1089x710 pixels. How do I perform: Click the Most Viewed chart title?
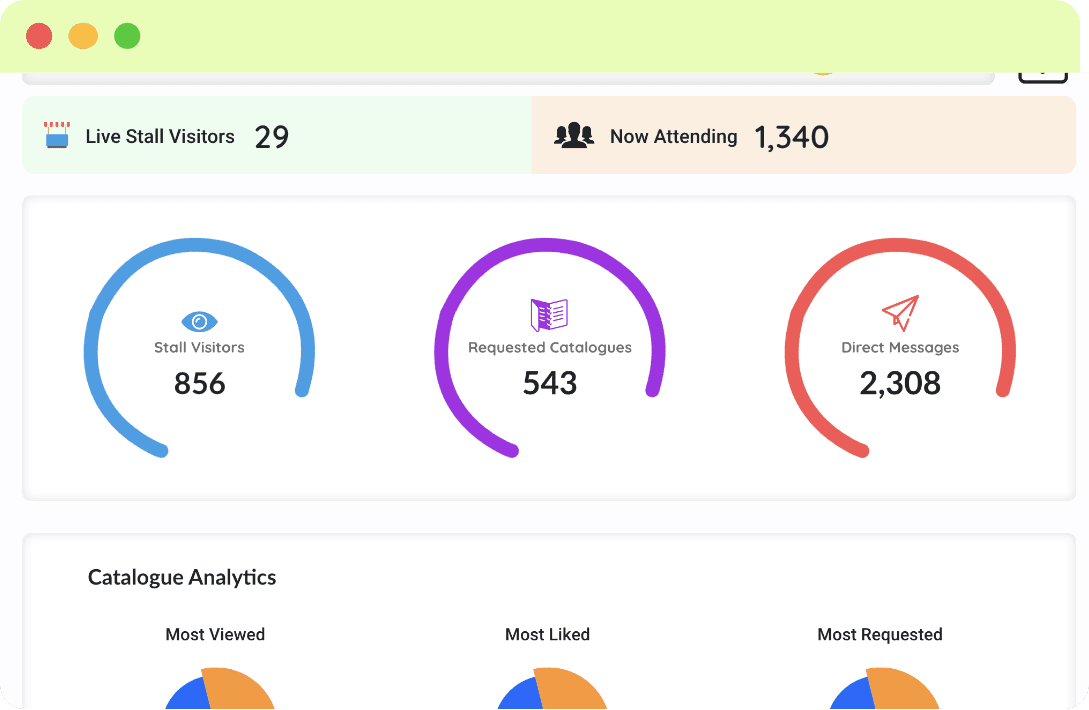(215, 634)
